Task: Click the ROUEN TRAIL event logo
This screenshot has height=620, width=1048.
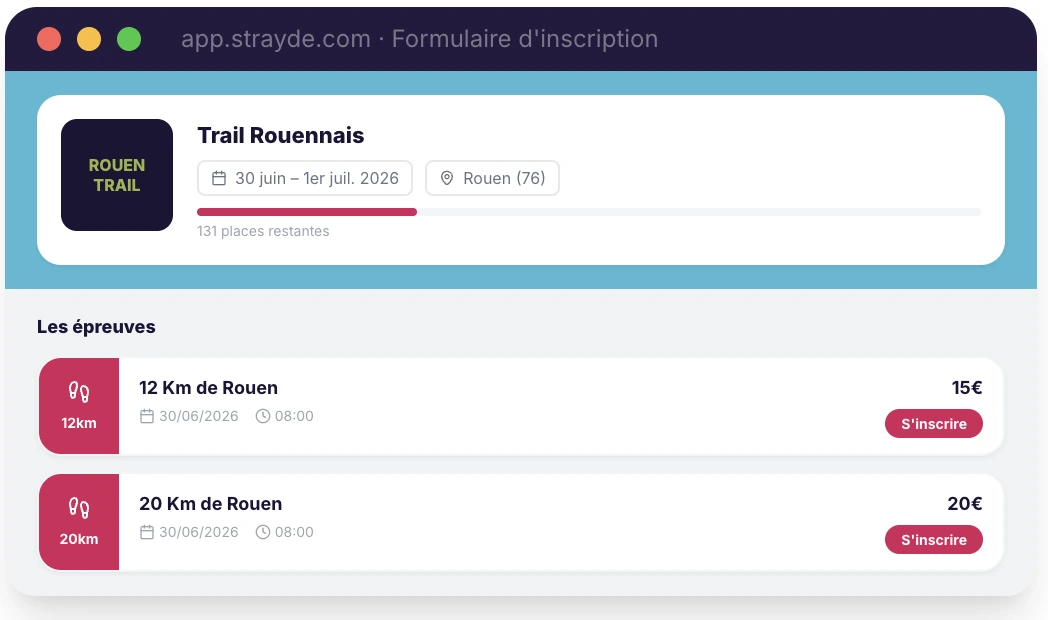Action: 117,175
